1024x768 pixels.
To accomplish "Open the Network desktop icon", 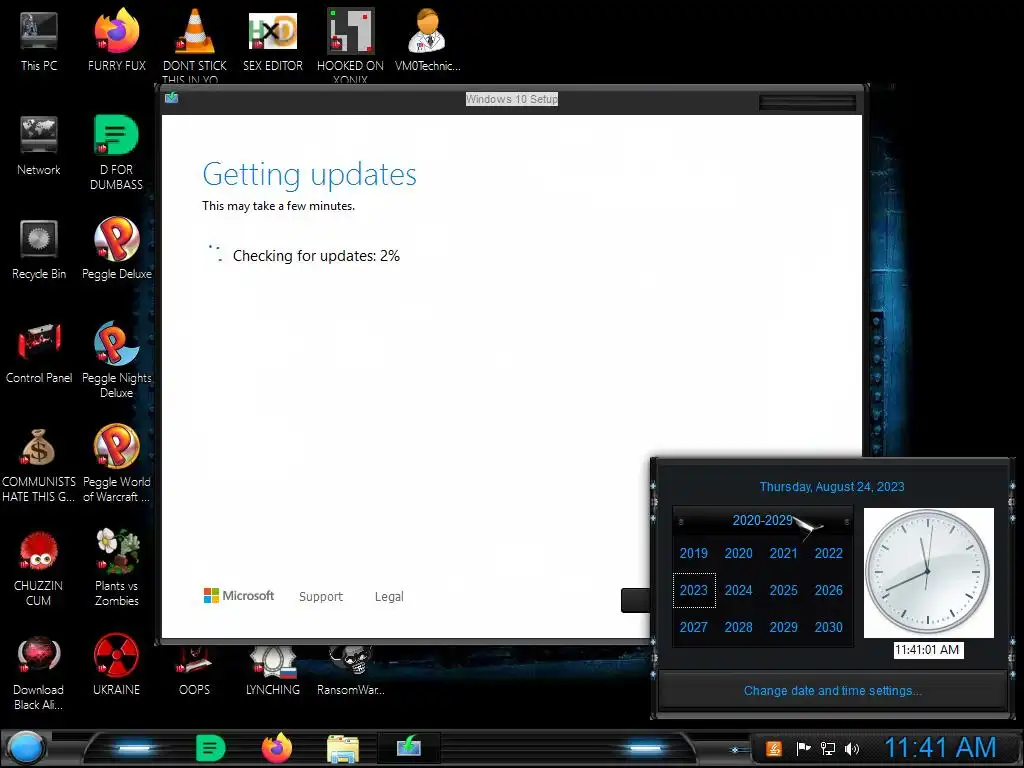I will coord(39,146).
